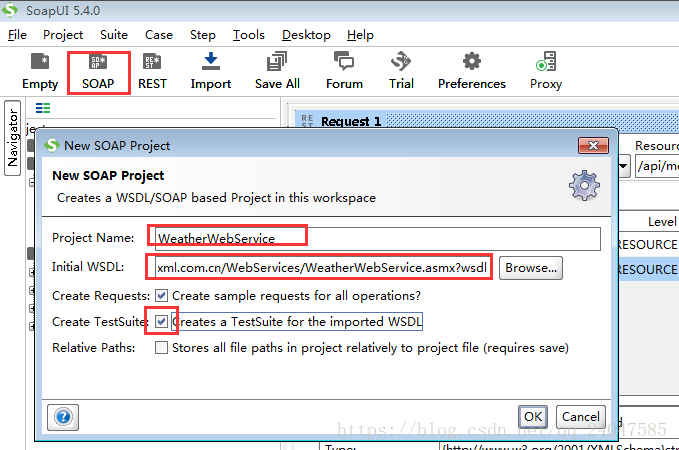Close the New SOAP Project dialog
Viewport: 679px width, 450px height.
coord(593,146)
